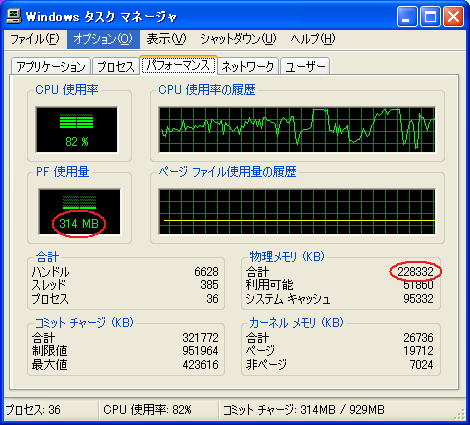470x425 pixels.
Task: Click the PF usage 314 MB gauge
Action: pyautogui.click(x=79, y=212)
